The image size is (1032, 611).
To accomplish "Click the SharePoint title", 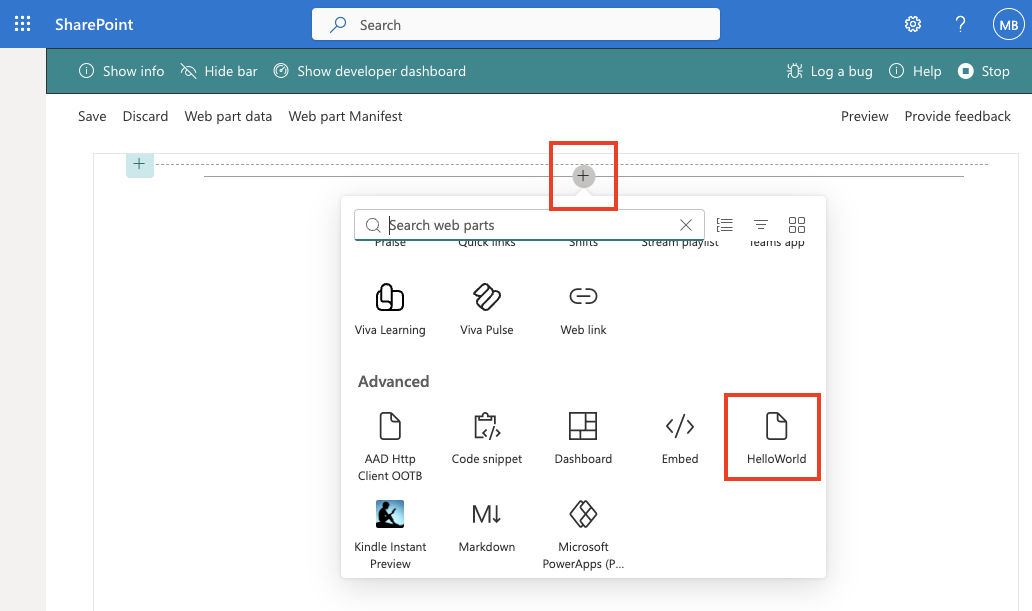I will point(94,24).
